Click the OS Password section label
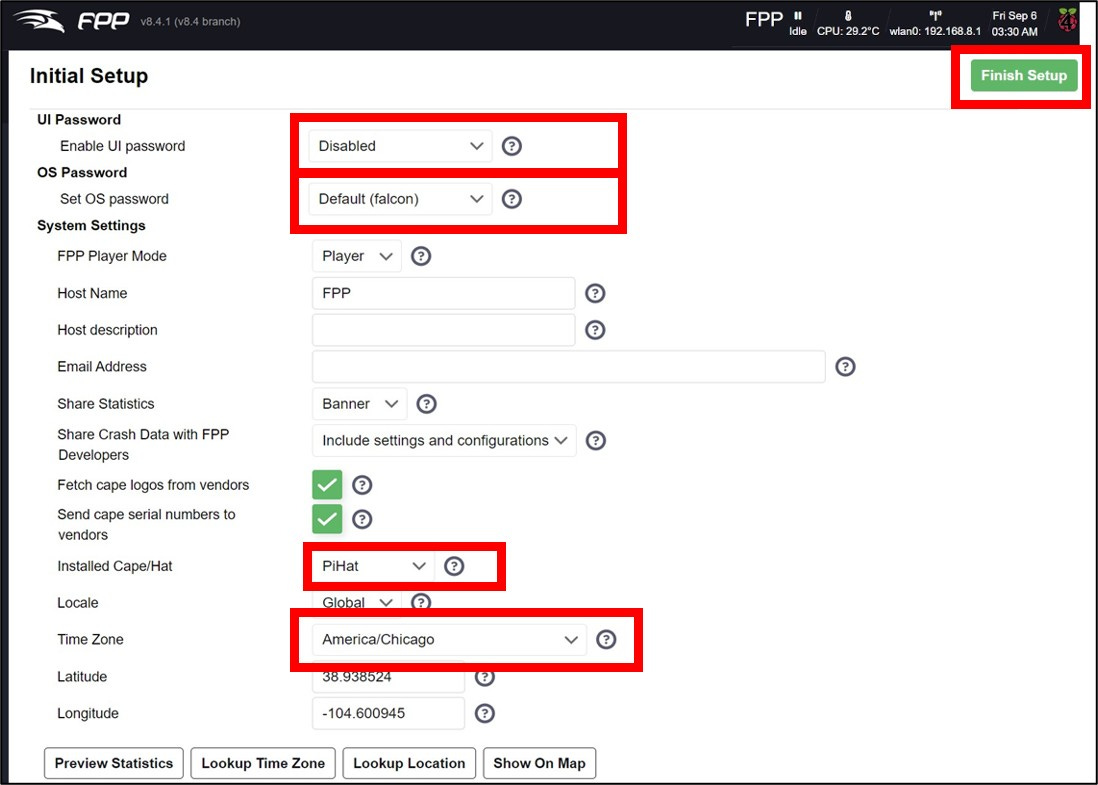The width and height of the screenshot is (1098, 785). point(82,172)
